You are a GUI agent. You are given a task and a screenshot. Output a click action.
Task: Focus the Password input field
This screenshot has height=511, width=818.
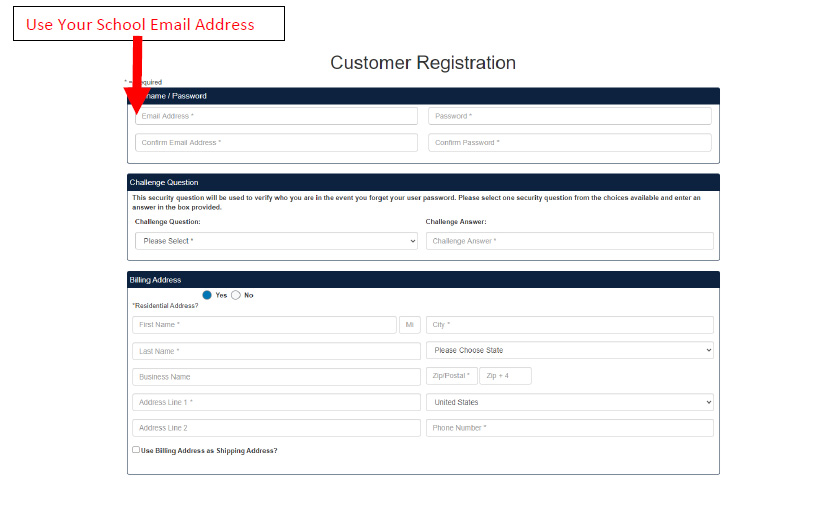tap(569, 116)
